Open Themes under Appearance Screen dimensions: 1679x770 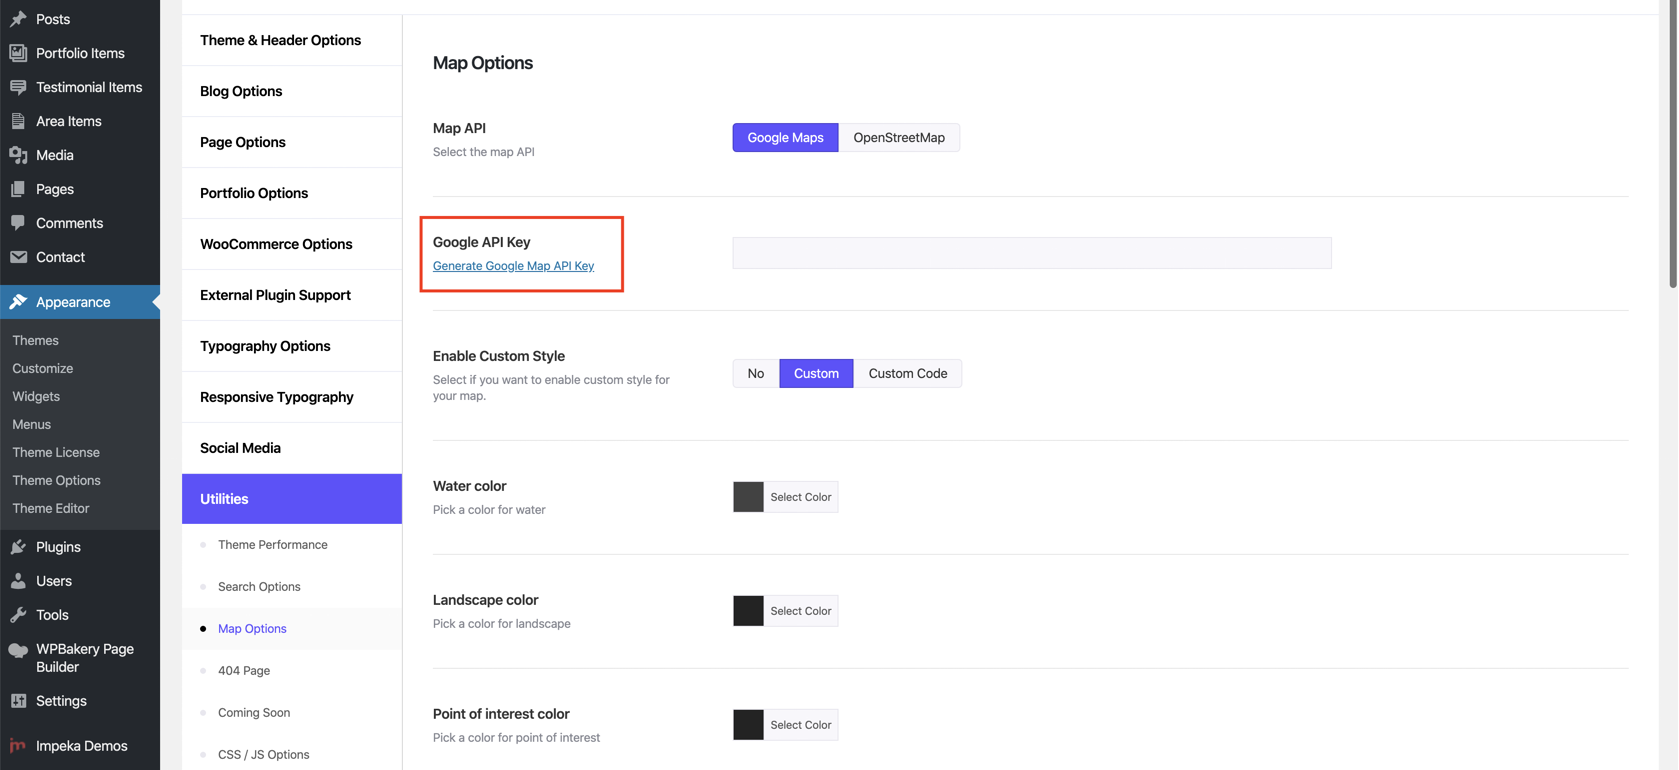coord(35,340)
